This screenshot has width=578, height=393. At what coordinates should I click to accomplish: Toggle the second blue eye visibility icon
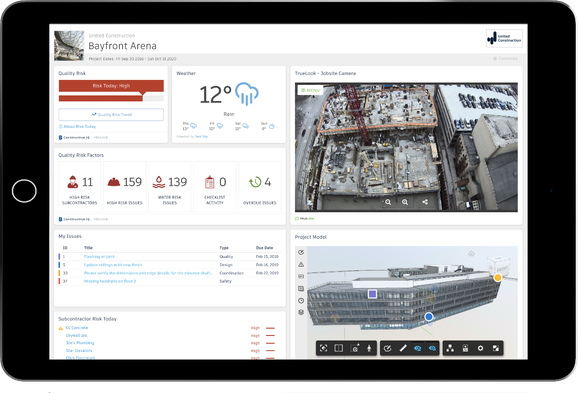(x=432, y=348)
